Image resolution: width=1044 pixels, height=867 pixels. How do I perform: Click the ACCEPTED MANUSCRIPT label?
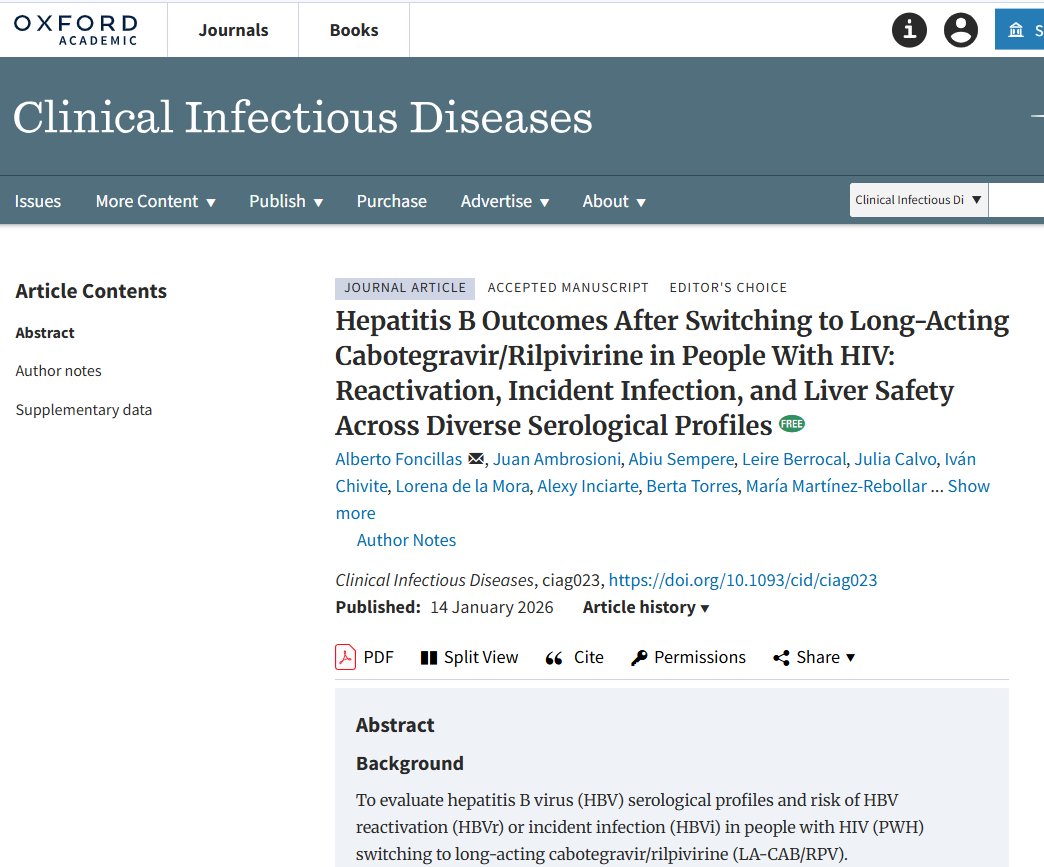pos(568,288)
